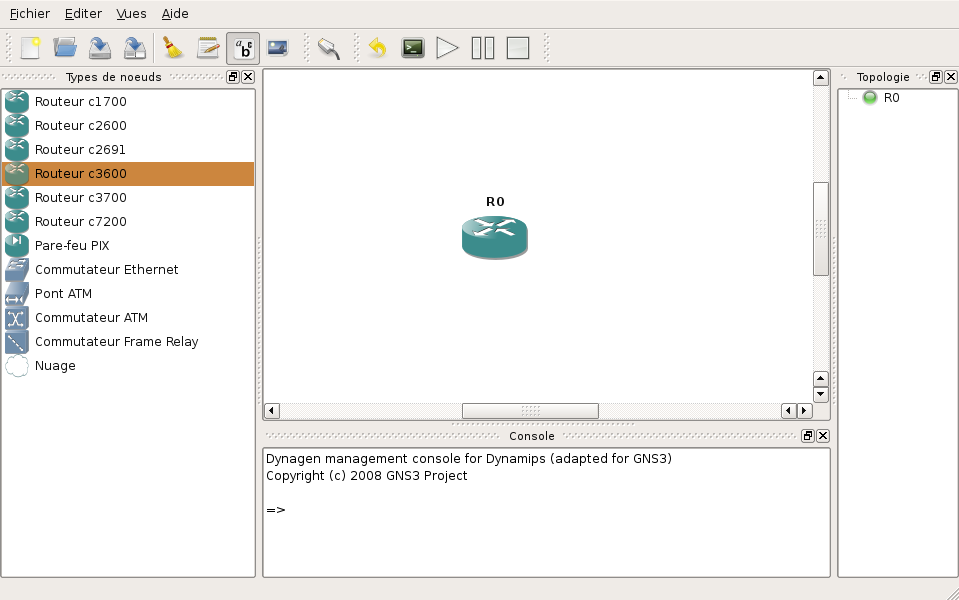Click canvas horizontal scrollbar left arrow
The image size is (959, 600).
pos(272,410)
